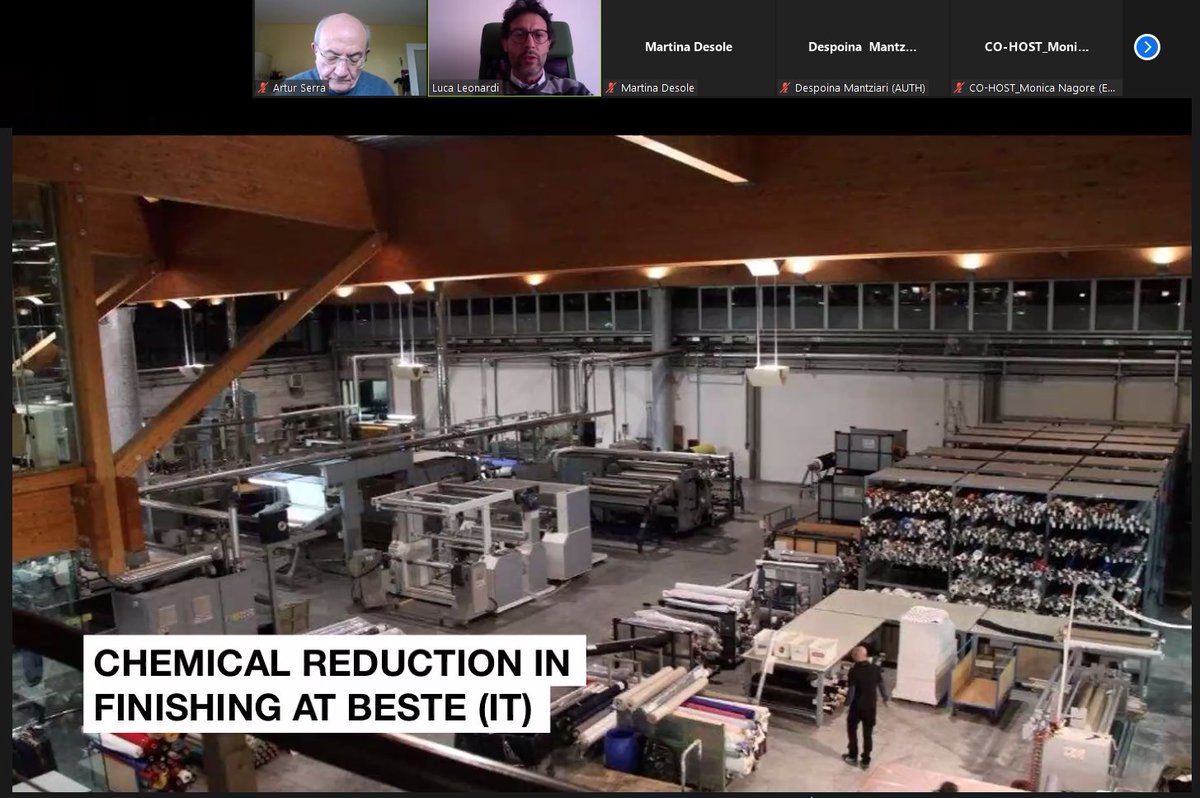Select Martina Desole participant tile
Image resolution: width=1200 pixels, height=798 pixels.
[x=688, y=48]
